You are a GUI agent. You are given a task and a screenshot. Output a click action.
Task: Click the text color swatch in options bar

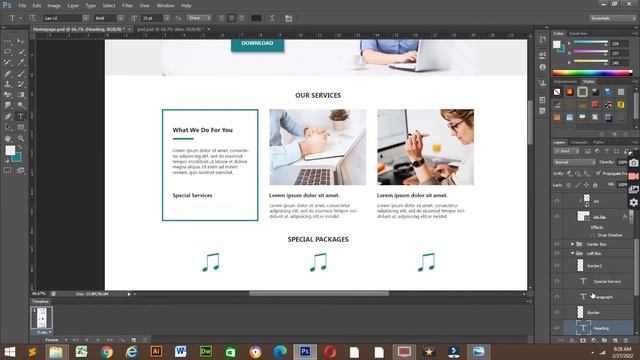[256, 18]
